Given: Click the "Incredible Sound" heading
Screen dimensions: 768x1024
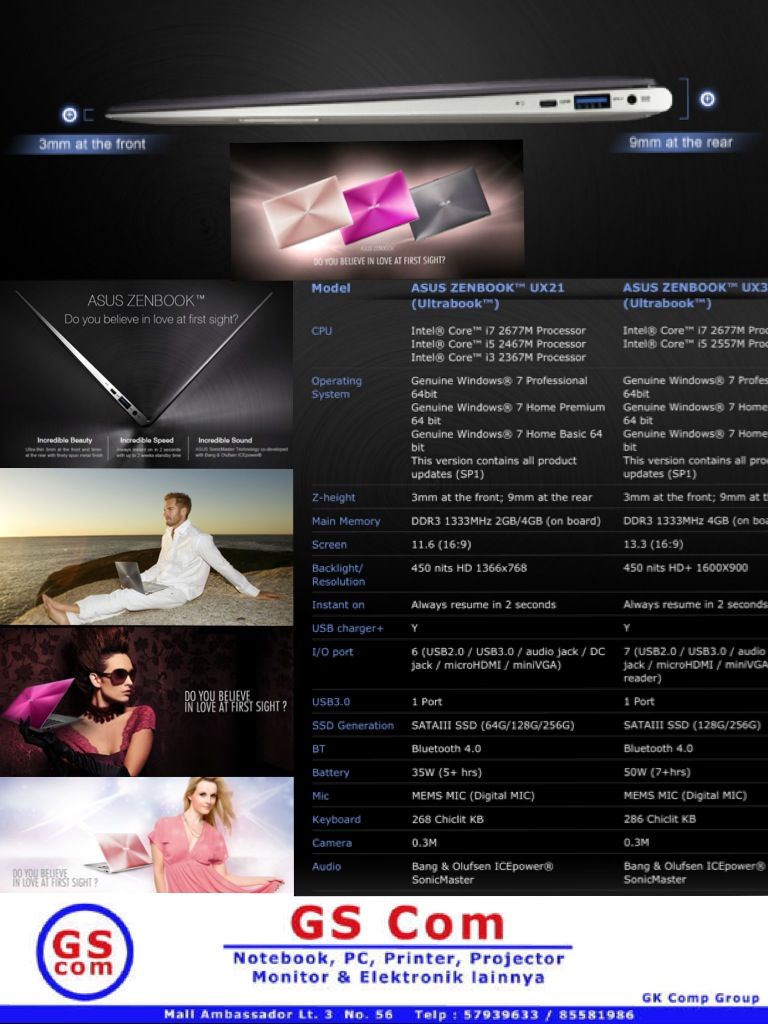Looking at the screenshot, I should (225, 440).
